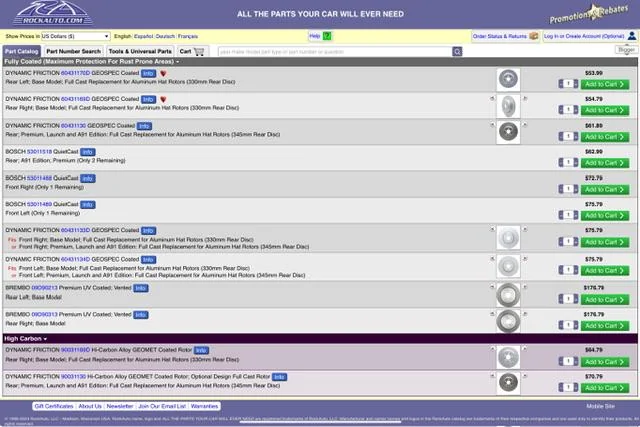Click the package icon beside Order Status & Returns
Image resolution: width=640 pixels, height=427 pixels.
coord(533,36)
